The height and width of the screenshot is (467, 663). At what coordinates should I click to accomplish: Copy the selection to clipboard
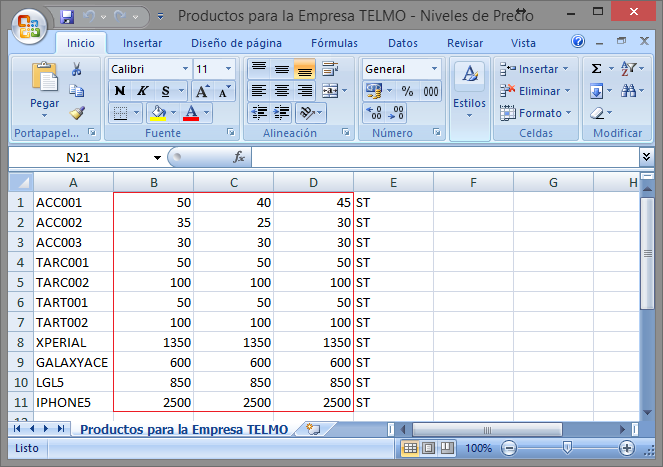(x=77, y=91)
